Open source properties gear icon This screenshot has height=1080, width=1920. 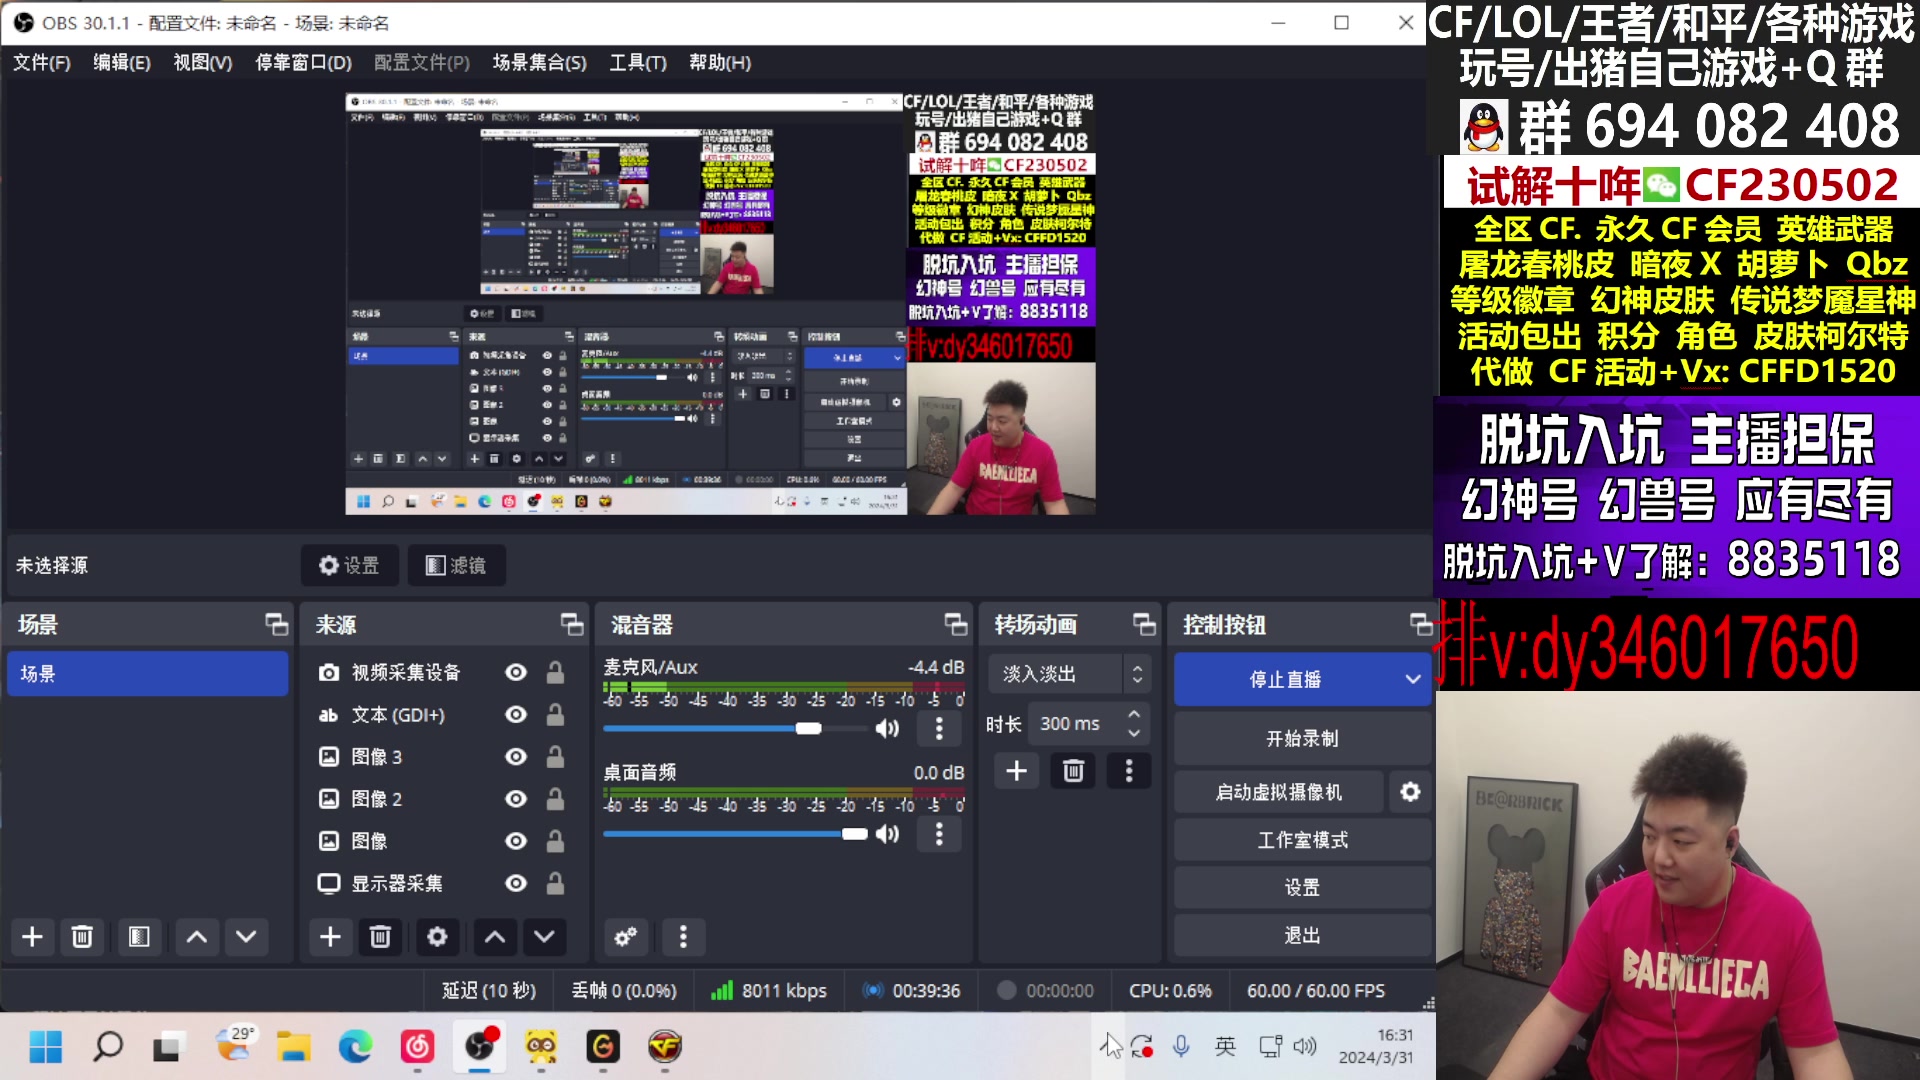[437, 937]
